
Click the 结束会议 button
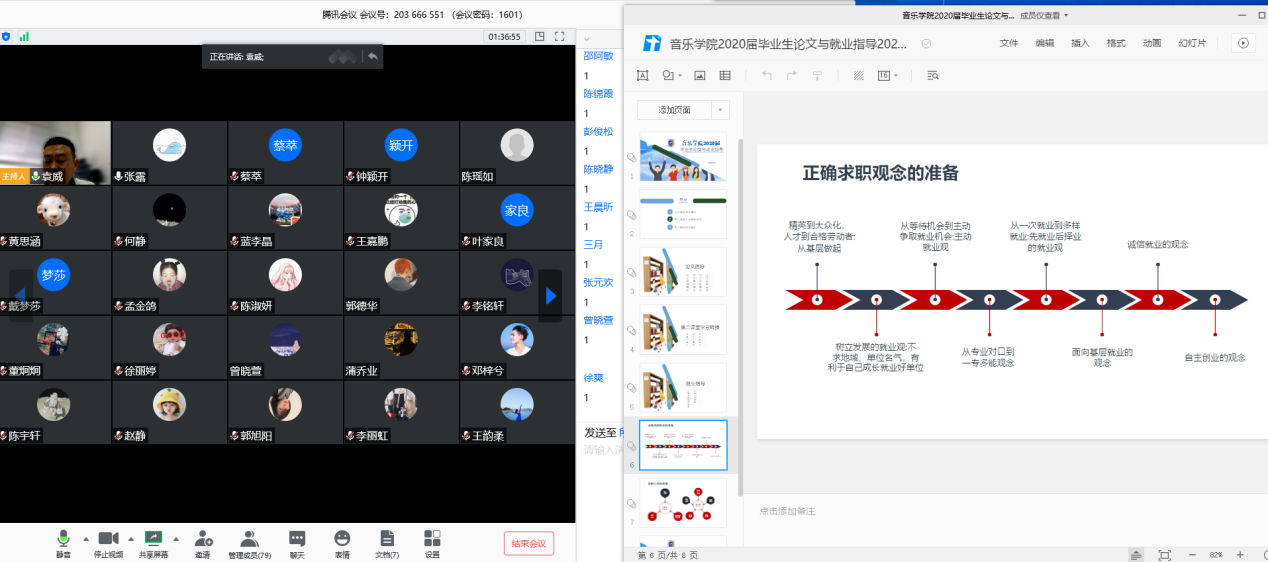(x=528, y=544)
